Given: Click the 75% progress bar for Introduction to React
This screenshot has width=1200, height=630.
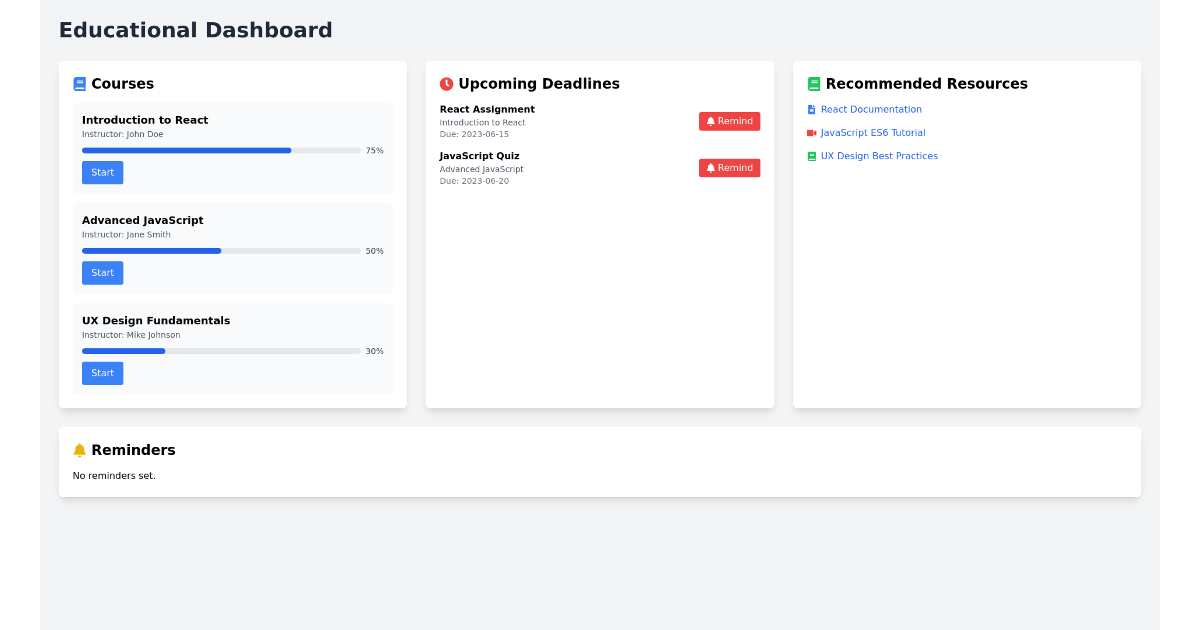Looking at the screenshot, I should (220, 150).
